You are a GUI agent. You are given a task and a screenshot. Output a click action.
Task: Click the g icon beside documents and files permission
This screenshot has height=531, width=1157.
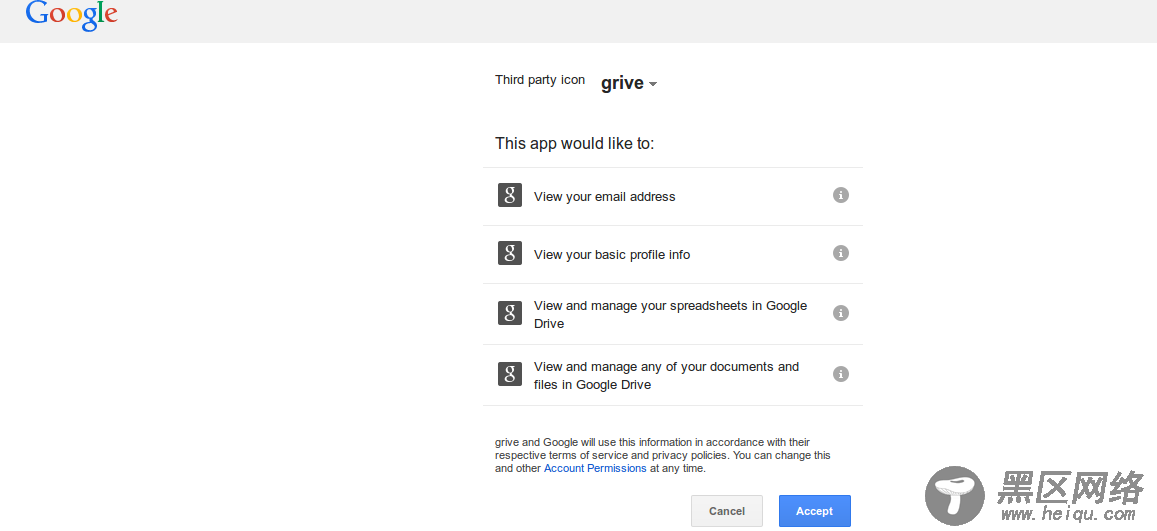(x=510, y=374)
